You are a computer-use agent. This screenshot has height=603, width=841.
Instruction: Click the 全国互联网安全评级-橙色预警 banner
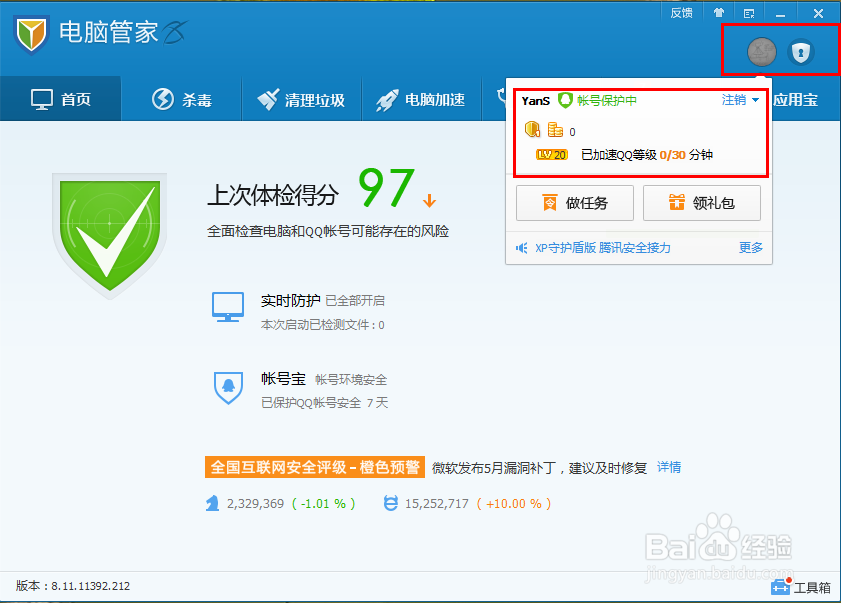(315, 467)
